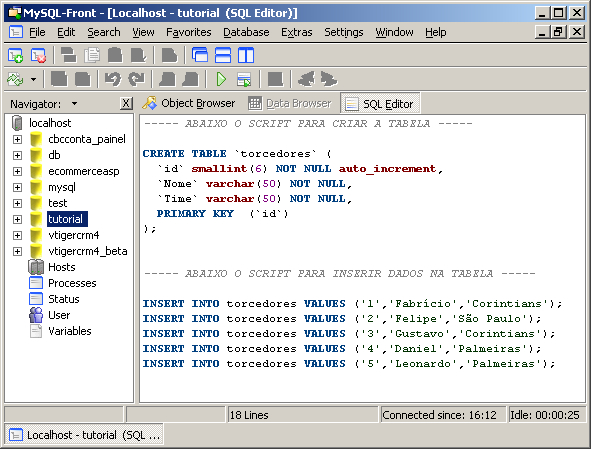Viewport: 591px width, 449px height.
Task: Select the cbcconta_painel database label
Action: 87,139
